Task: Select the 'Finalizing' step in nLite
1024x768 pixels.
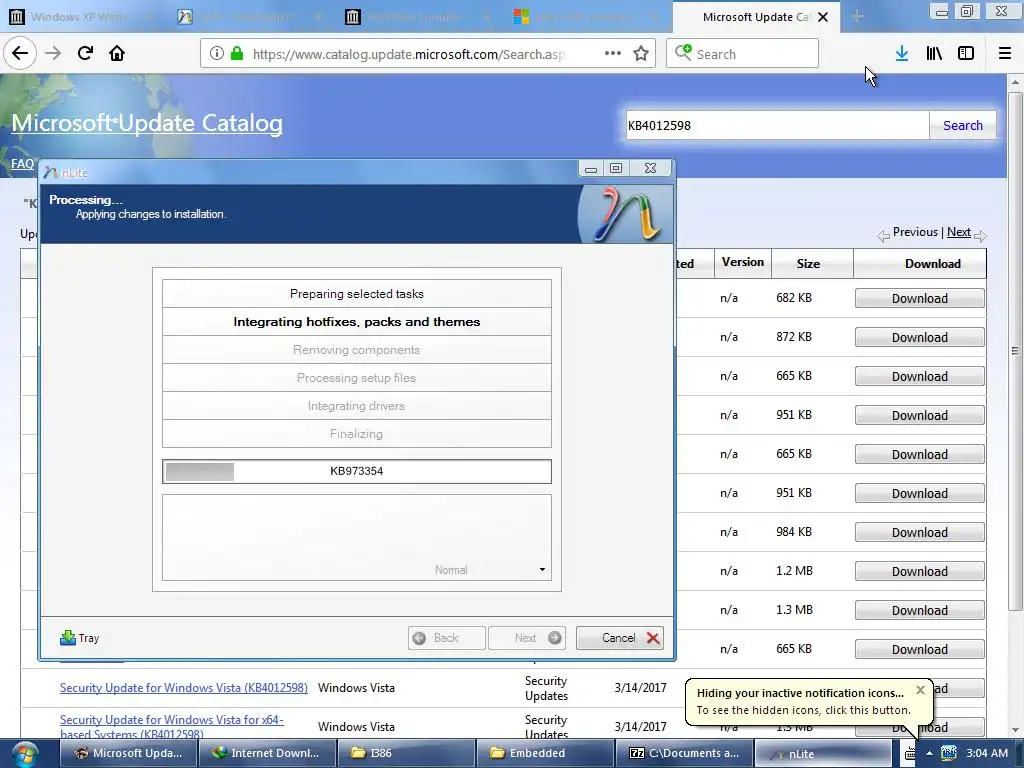Action: tap(357, 434)
